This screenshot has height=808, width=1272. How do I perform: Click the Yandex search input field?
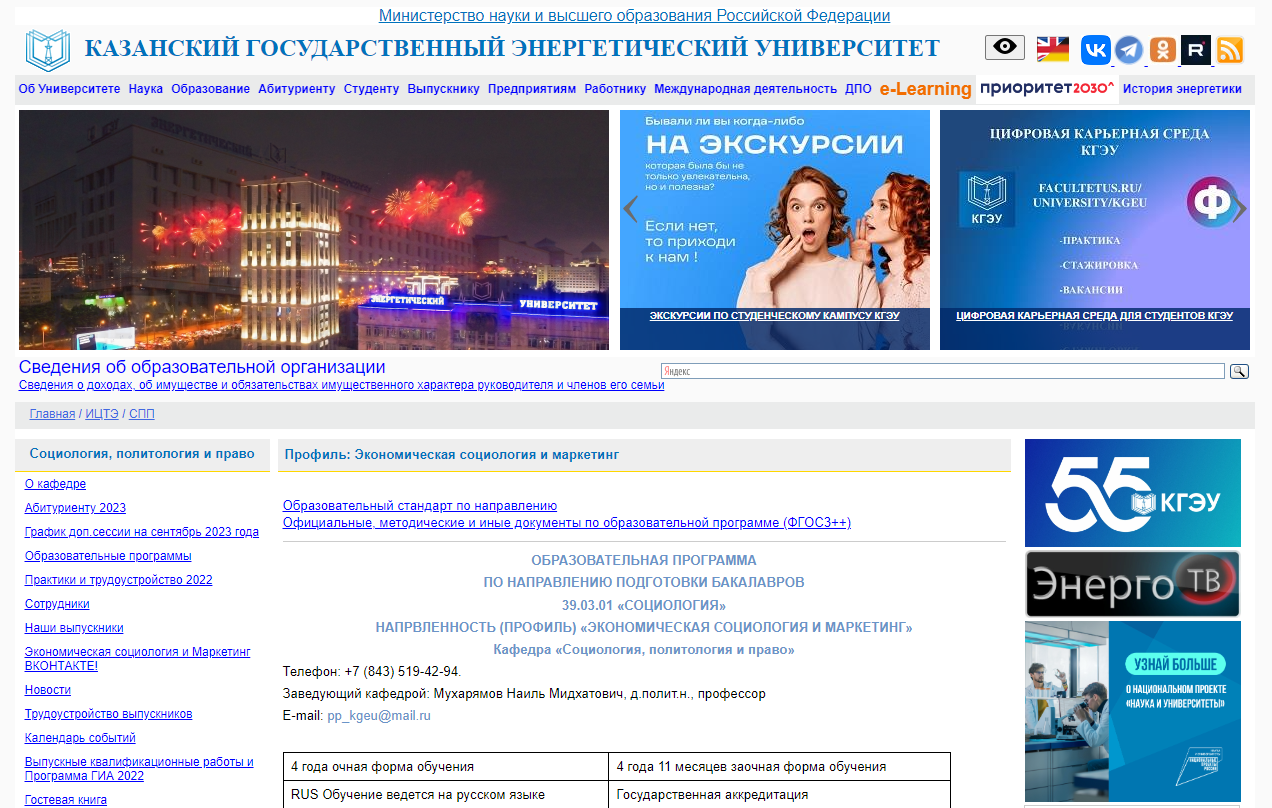point(942,371)
